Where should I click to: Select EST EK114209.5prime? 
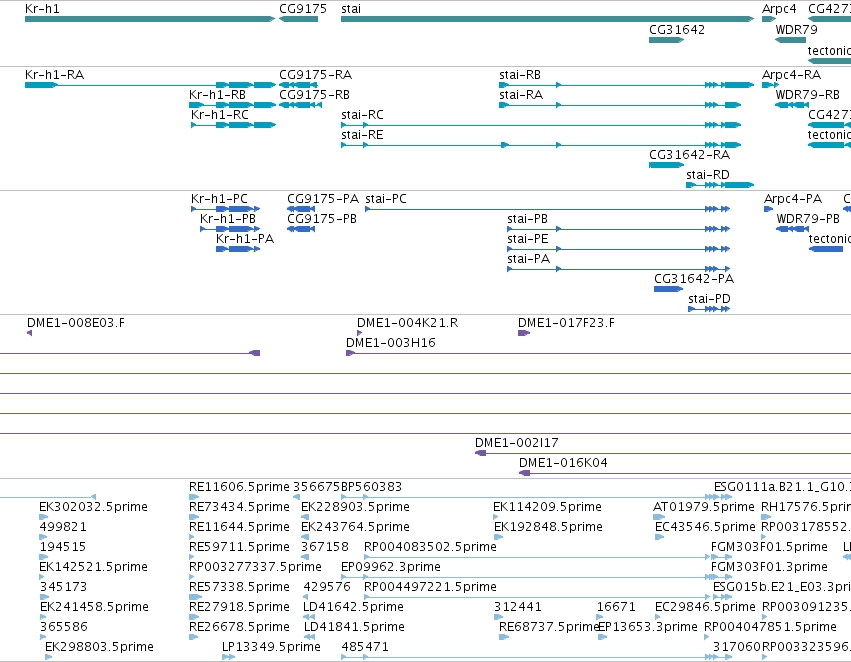498,517
